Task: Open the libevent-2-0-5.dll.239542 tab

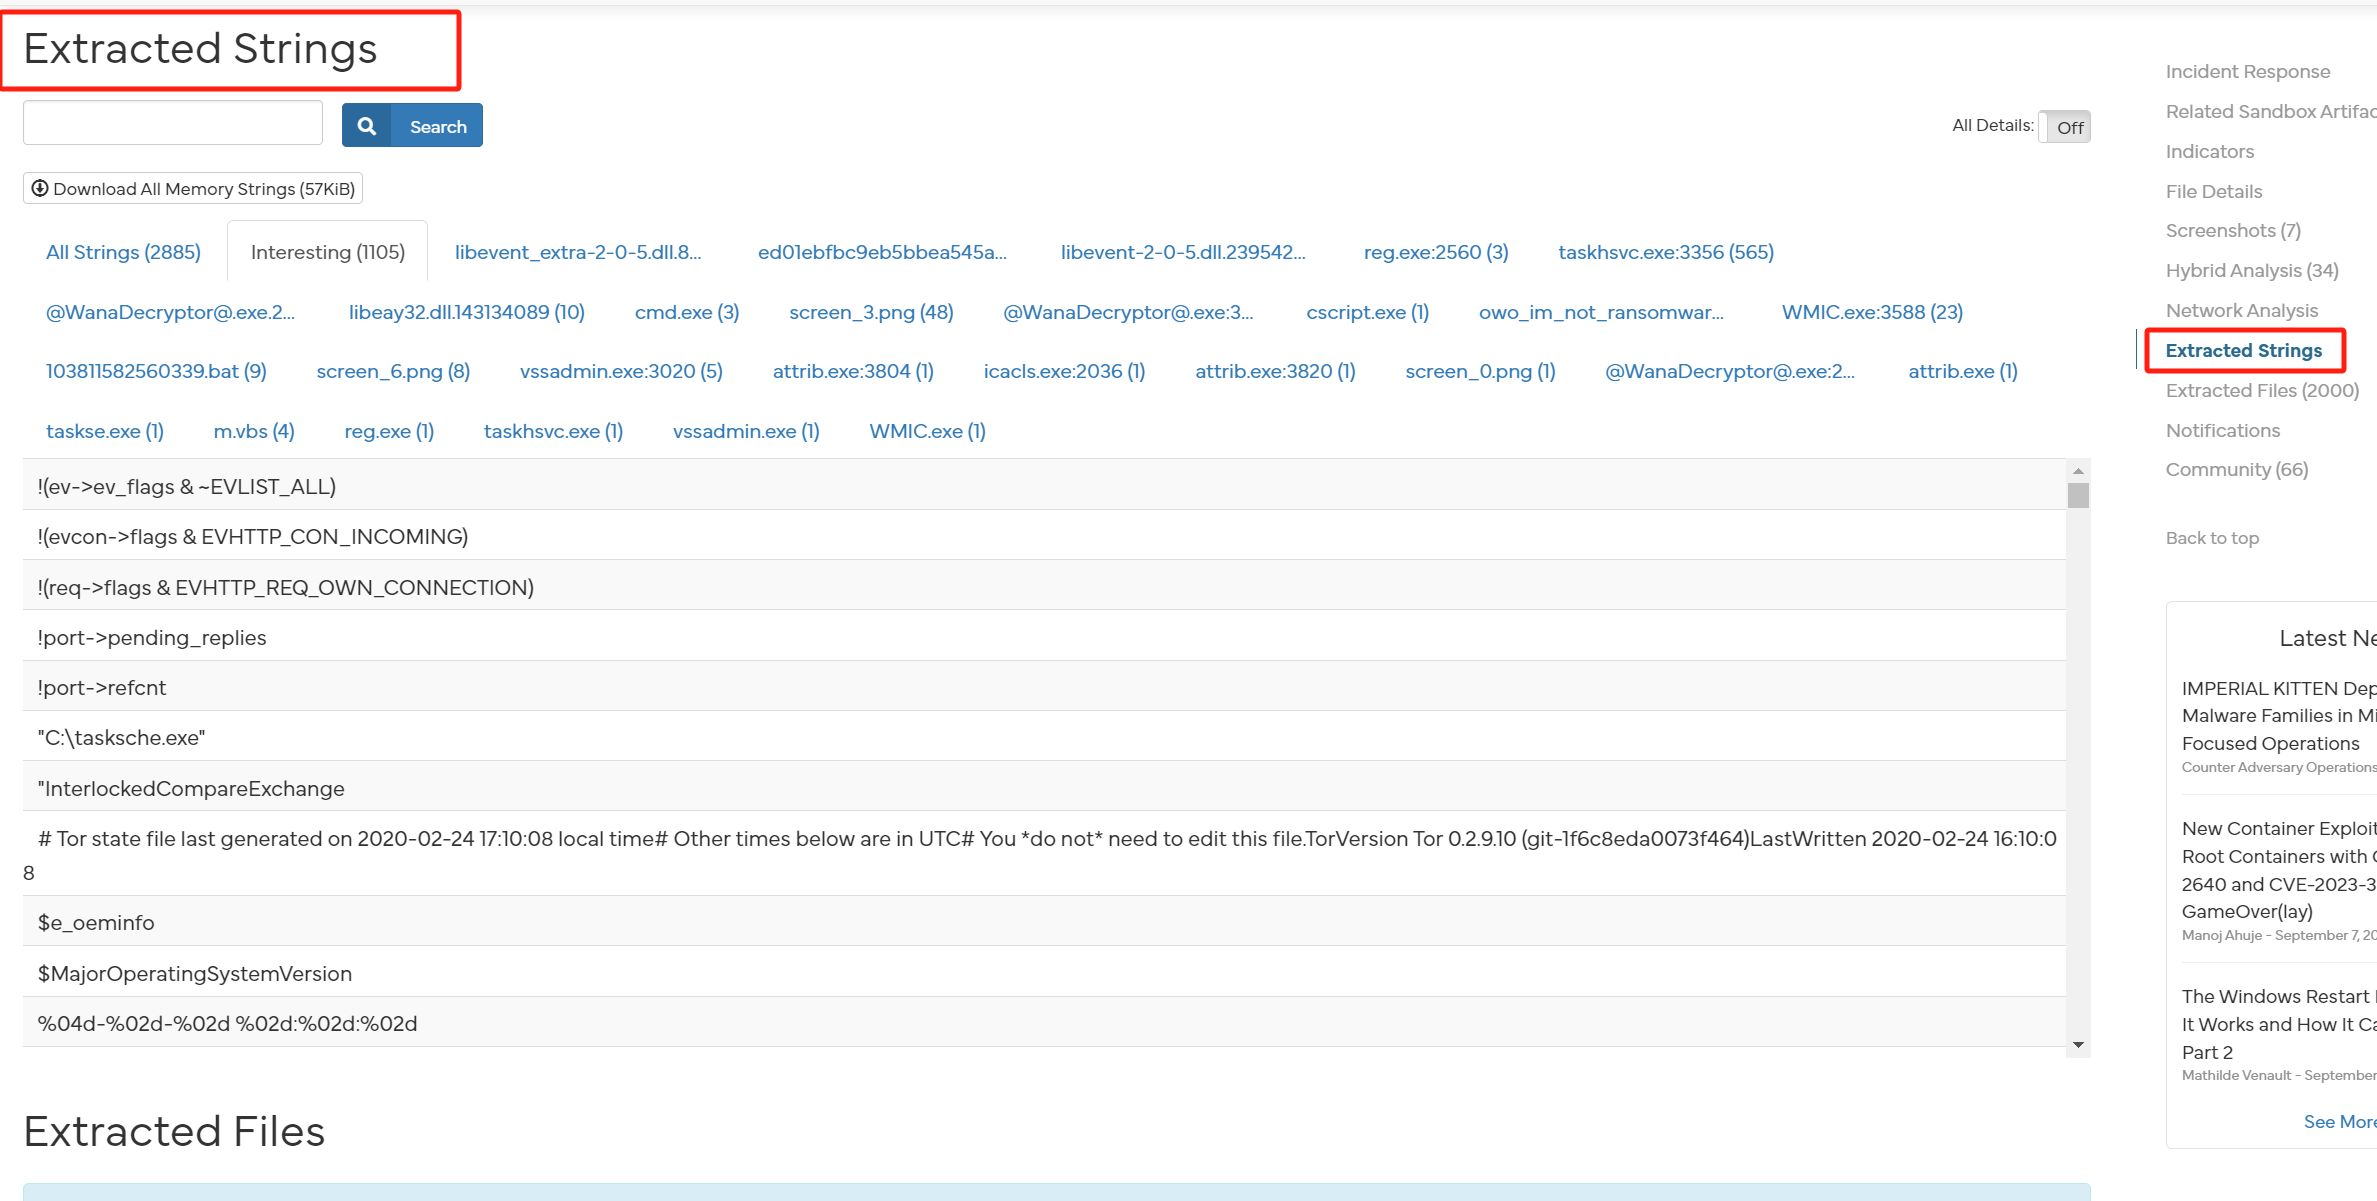Action: tap(1183, 252)
